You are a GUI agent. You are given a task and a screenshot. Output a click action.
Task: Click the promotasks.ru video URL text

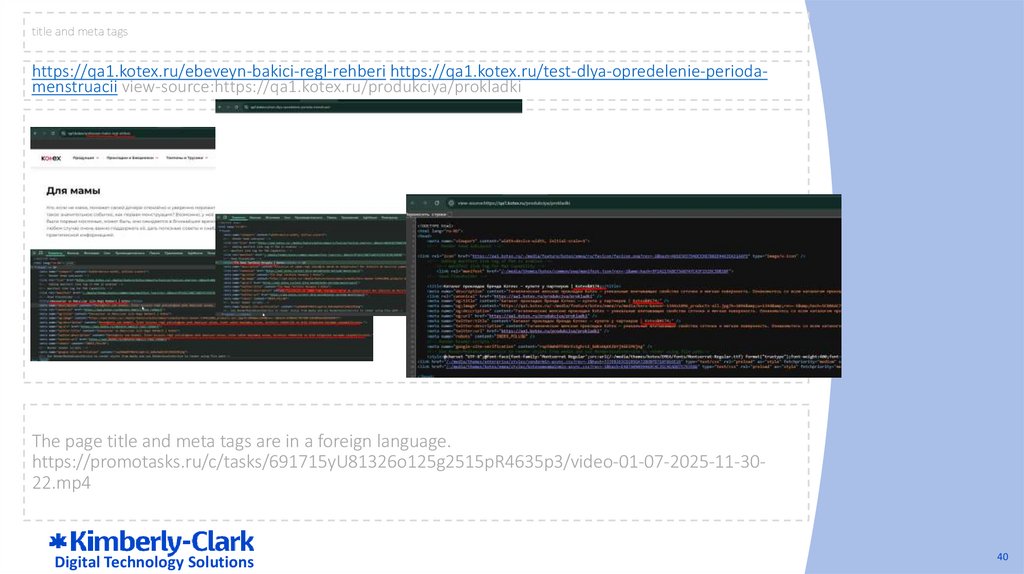tap(398, 472)
